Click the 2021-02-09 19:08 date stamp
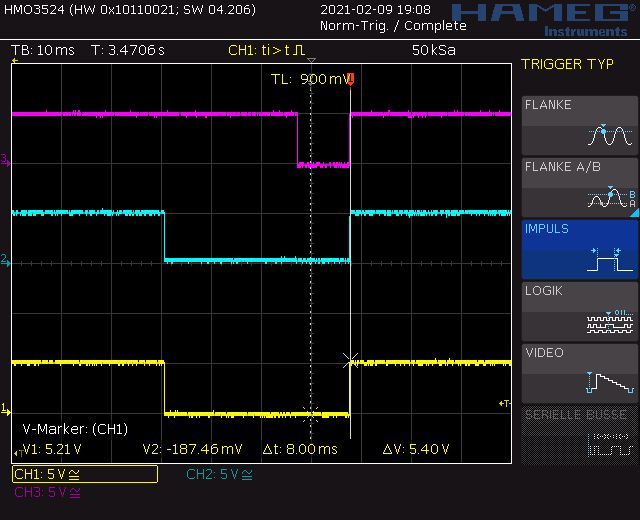640x520 pixels. click(x=375, y=9)
